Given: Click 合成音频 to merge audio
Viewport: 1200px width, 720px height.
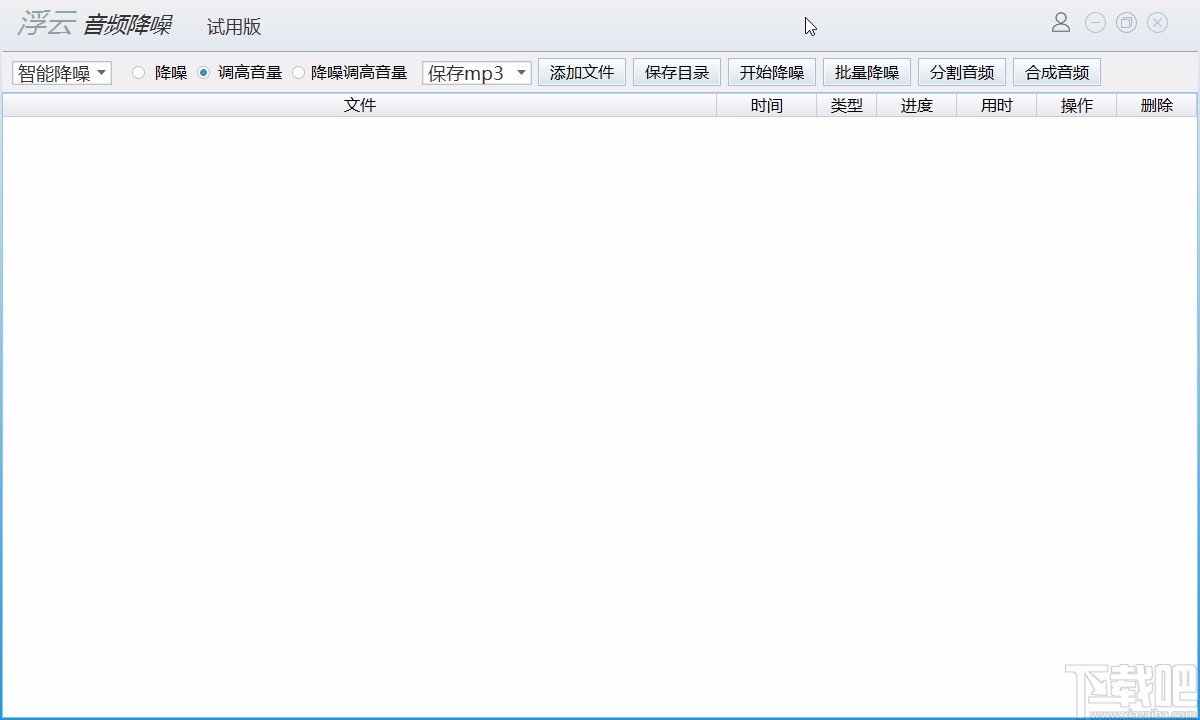Looking at the screenshot, I should point(1056,72).
